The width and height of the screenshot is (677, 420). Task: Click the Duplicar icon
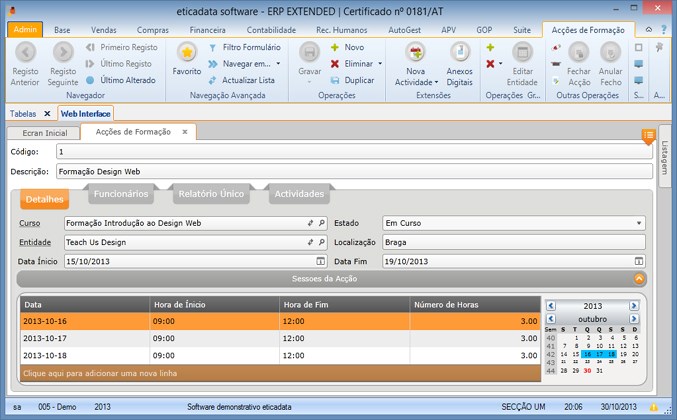[x=335, y=80]
